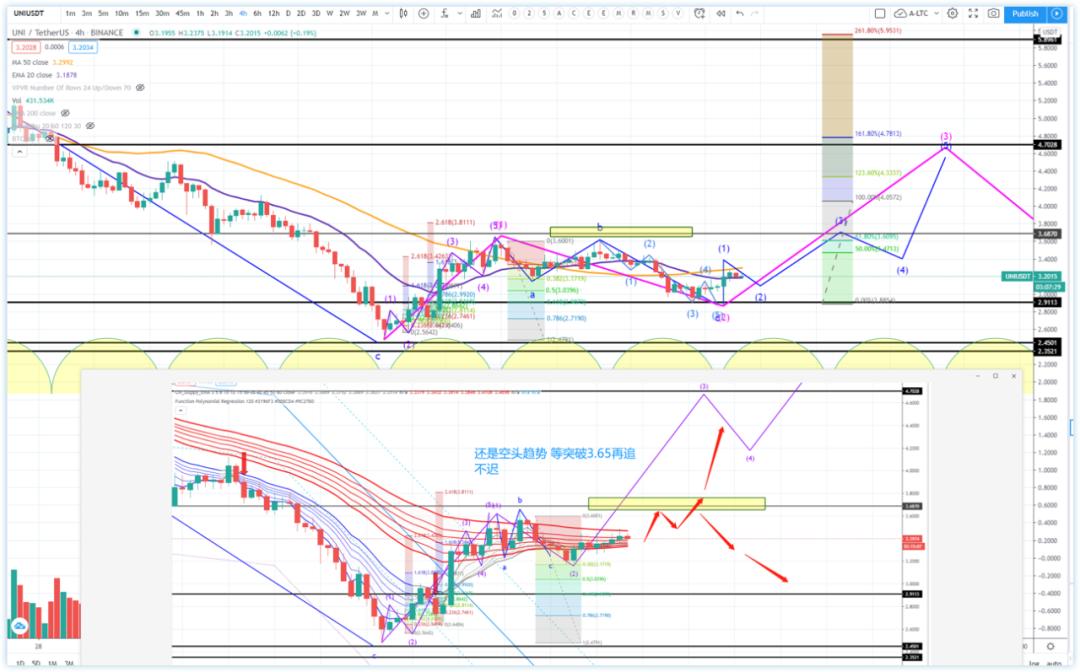
Task: Toggle log scale at bottom right
Action: tap(1035, 664)
